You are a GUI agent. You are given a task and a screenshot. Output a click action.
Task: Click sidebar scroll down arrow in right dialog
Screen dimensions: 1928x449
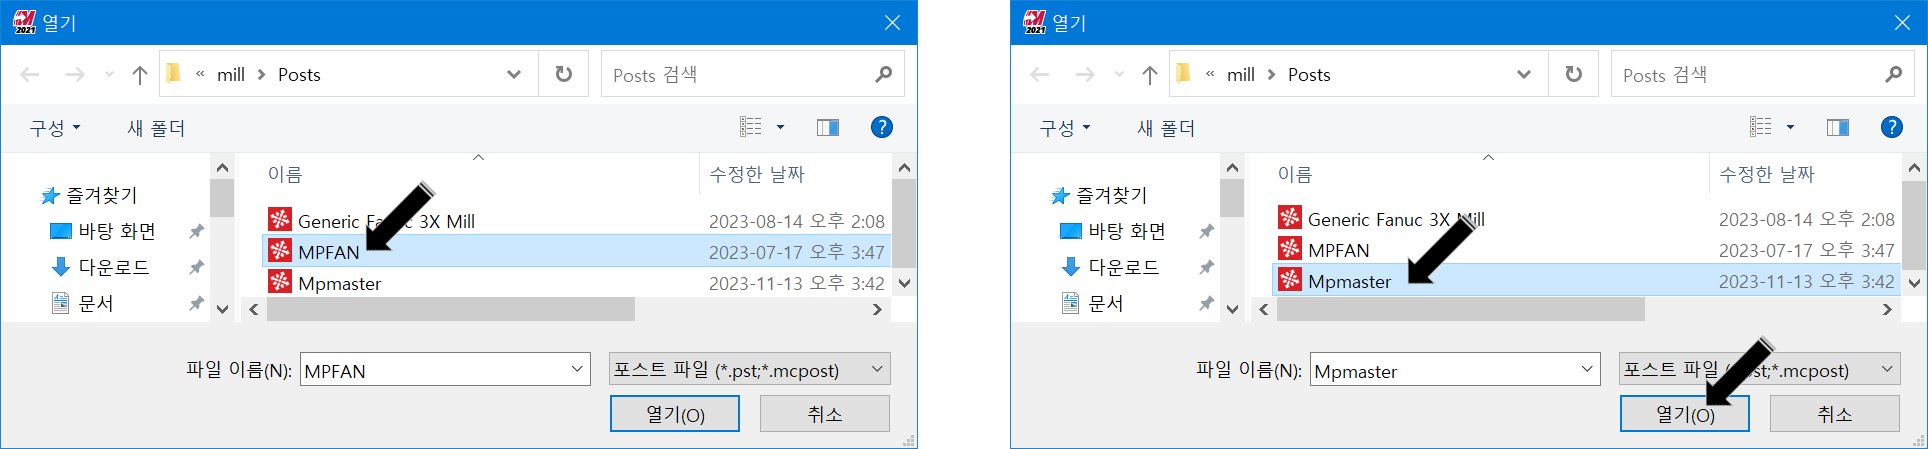pyautogui.click(x=1232, y=309)
